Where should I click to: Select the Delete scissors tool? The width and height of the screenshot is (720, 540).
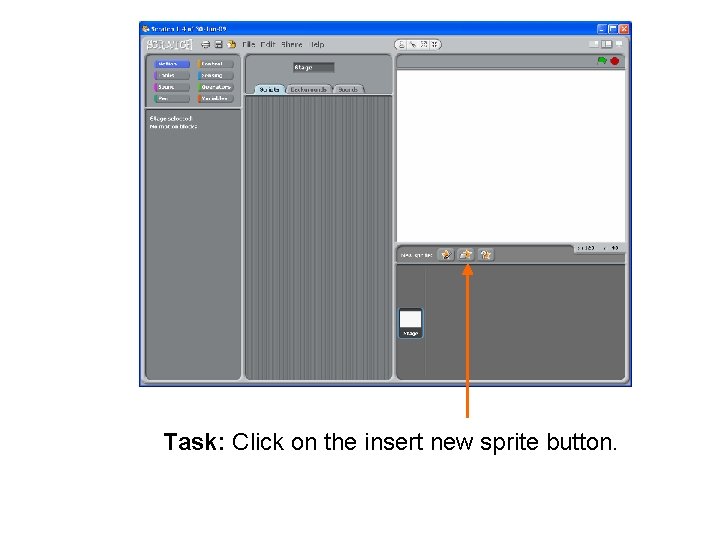point(413,45)
